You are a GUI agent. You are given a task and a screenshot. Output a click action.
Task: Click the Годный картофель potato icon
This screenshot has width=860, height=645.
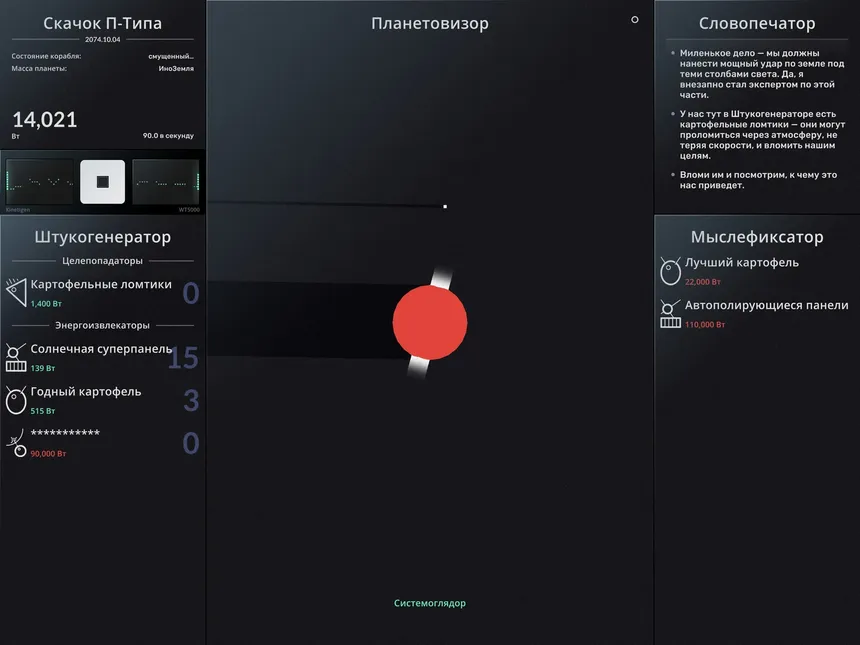[16, 400]
